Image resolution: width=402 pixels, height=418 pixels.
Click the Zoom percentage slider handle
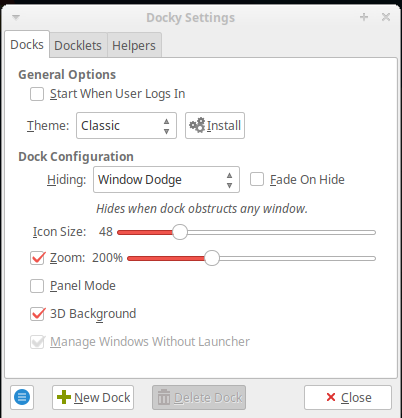(212, 258)
